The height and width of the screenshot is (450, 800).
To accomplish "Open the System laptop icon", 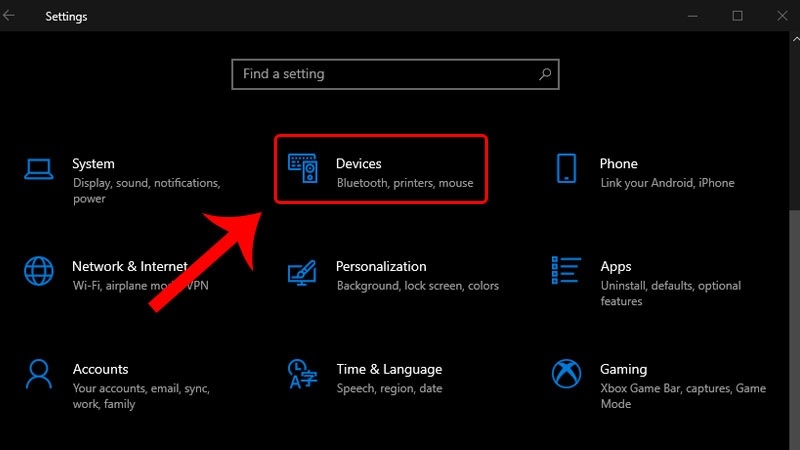I will 39,169.
